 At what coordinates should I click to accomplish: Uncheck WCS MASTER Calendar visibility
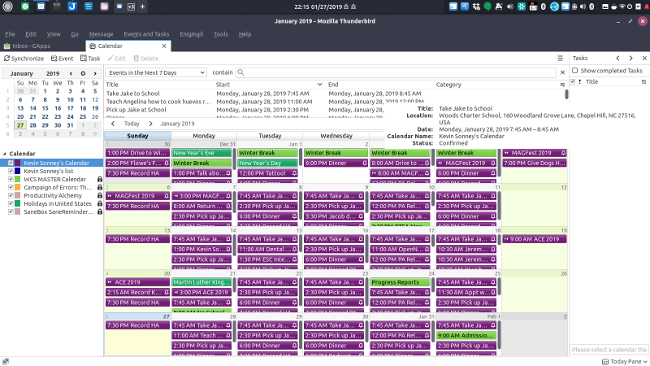tap(11, 179)
